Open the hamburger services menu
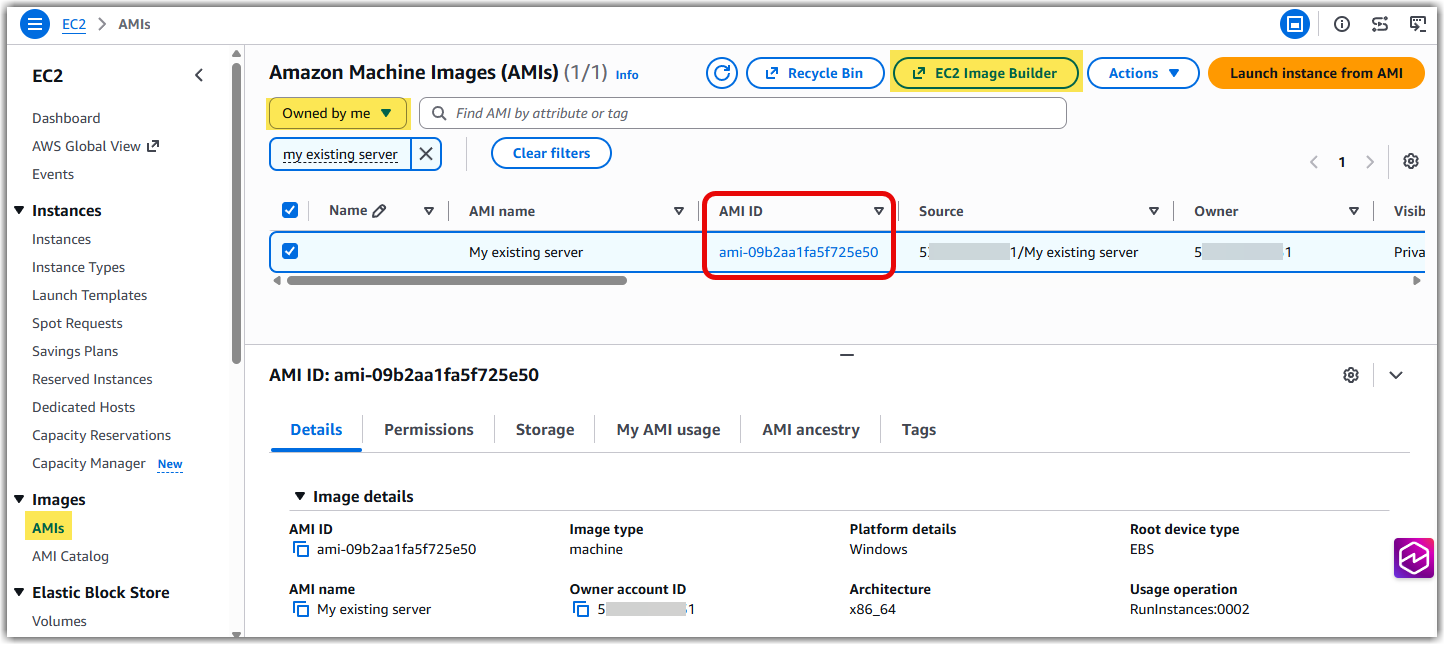Screen dimensions: 1445x645 (35, 24)
